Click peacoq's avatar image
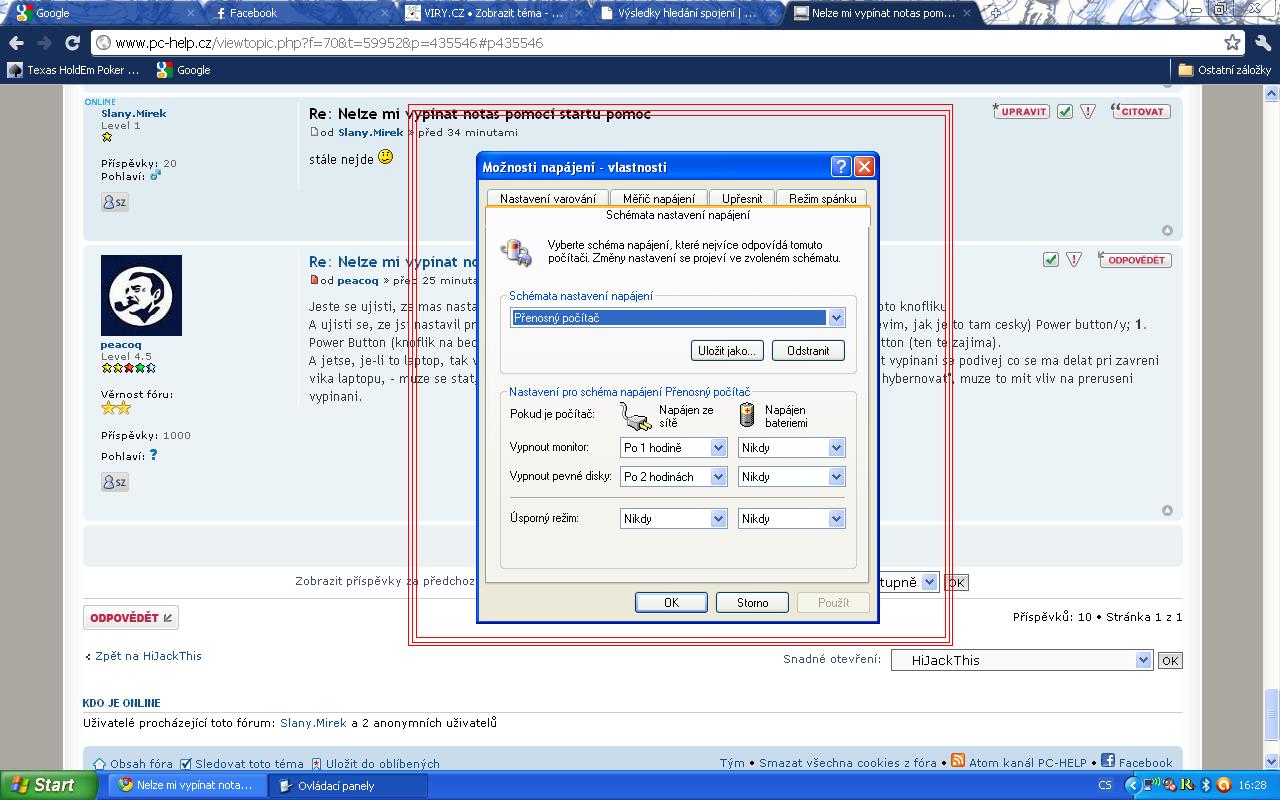 [141, 295]
